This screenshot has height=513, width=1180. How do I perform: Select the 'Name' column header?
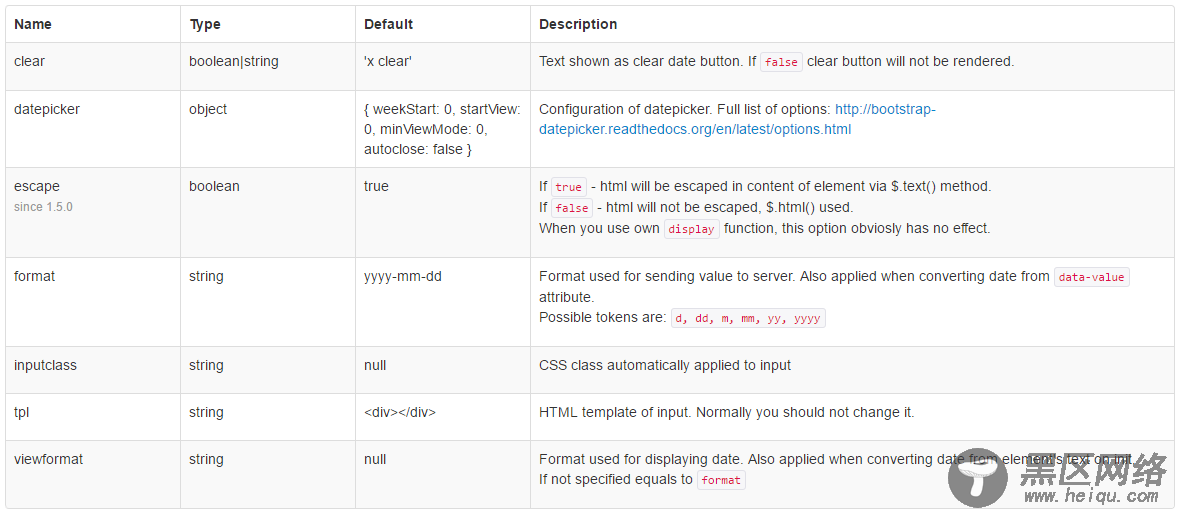click(33, 24)
